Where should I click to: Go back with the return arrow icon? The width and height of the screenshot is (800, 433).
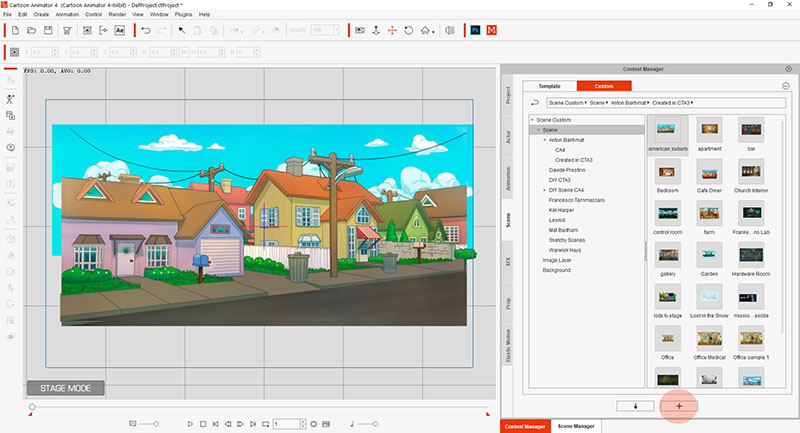point(535,103)
